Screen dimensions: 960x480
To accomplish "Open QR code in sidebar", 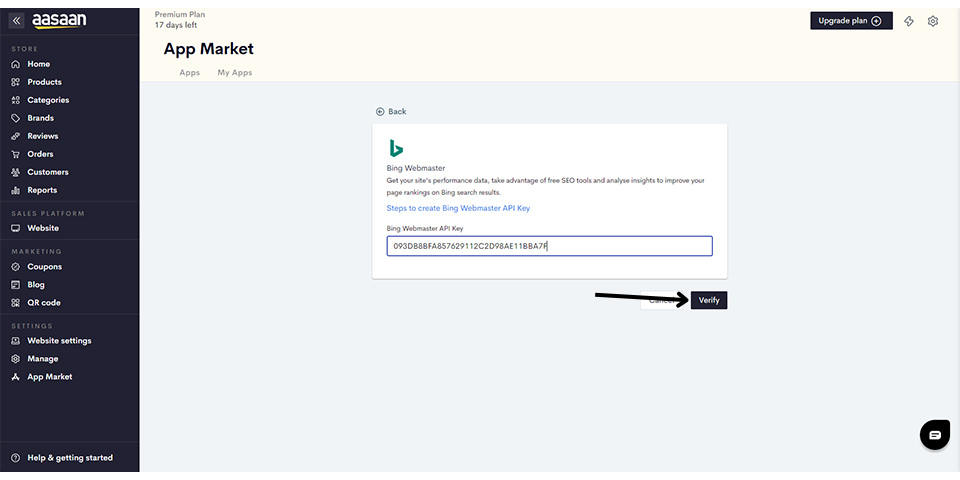I will [43, 303].
